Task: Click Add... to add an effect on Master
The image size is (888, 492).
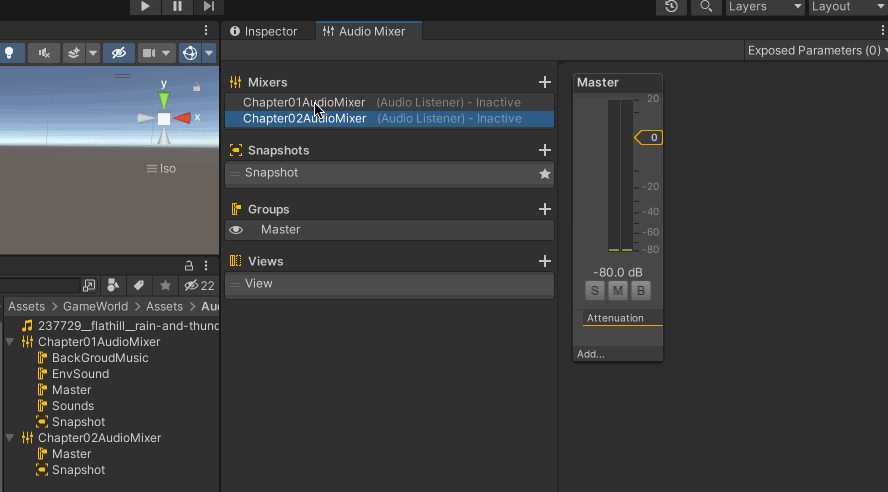Action: click(591, 354)
